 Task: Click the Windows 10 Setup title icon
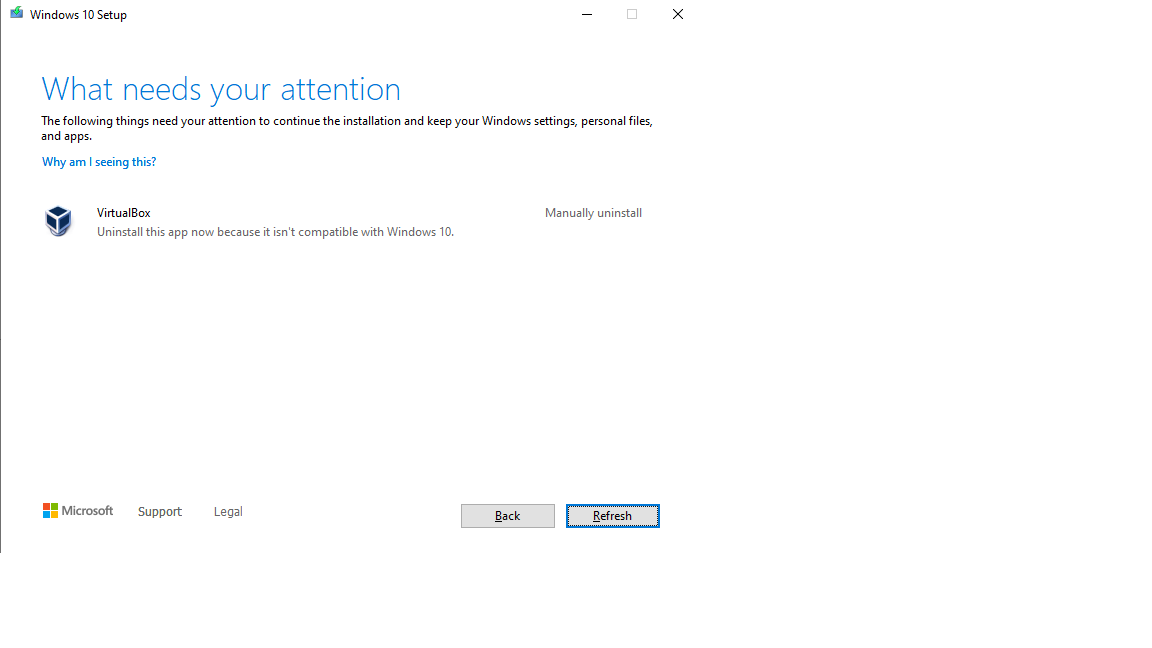(x=16, y=13)
